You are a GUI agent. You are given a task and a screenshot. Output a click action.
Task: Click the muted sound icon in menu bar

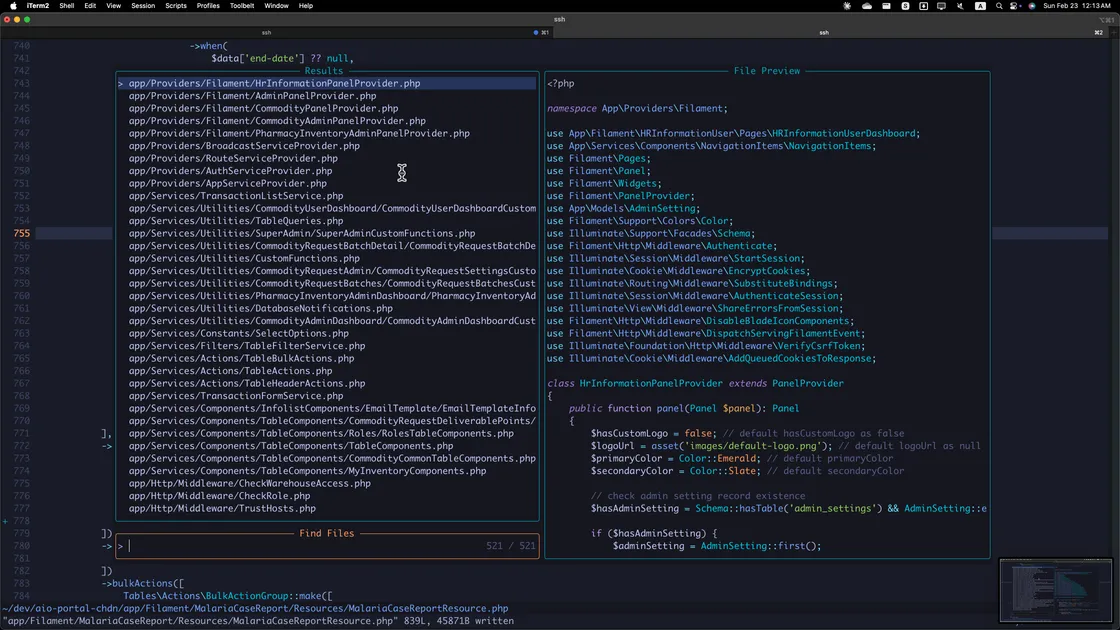(960, 6)
